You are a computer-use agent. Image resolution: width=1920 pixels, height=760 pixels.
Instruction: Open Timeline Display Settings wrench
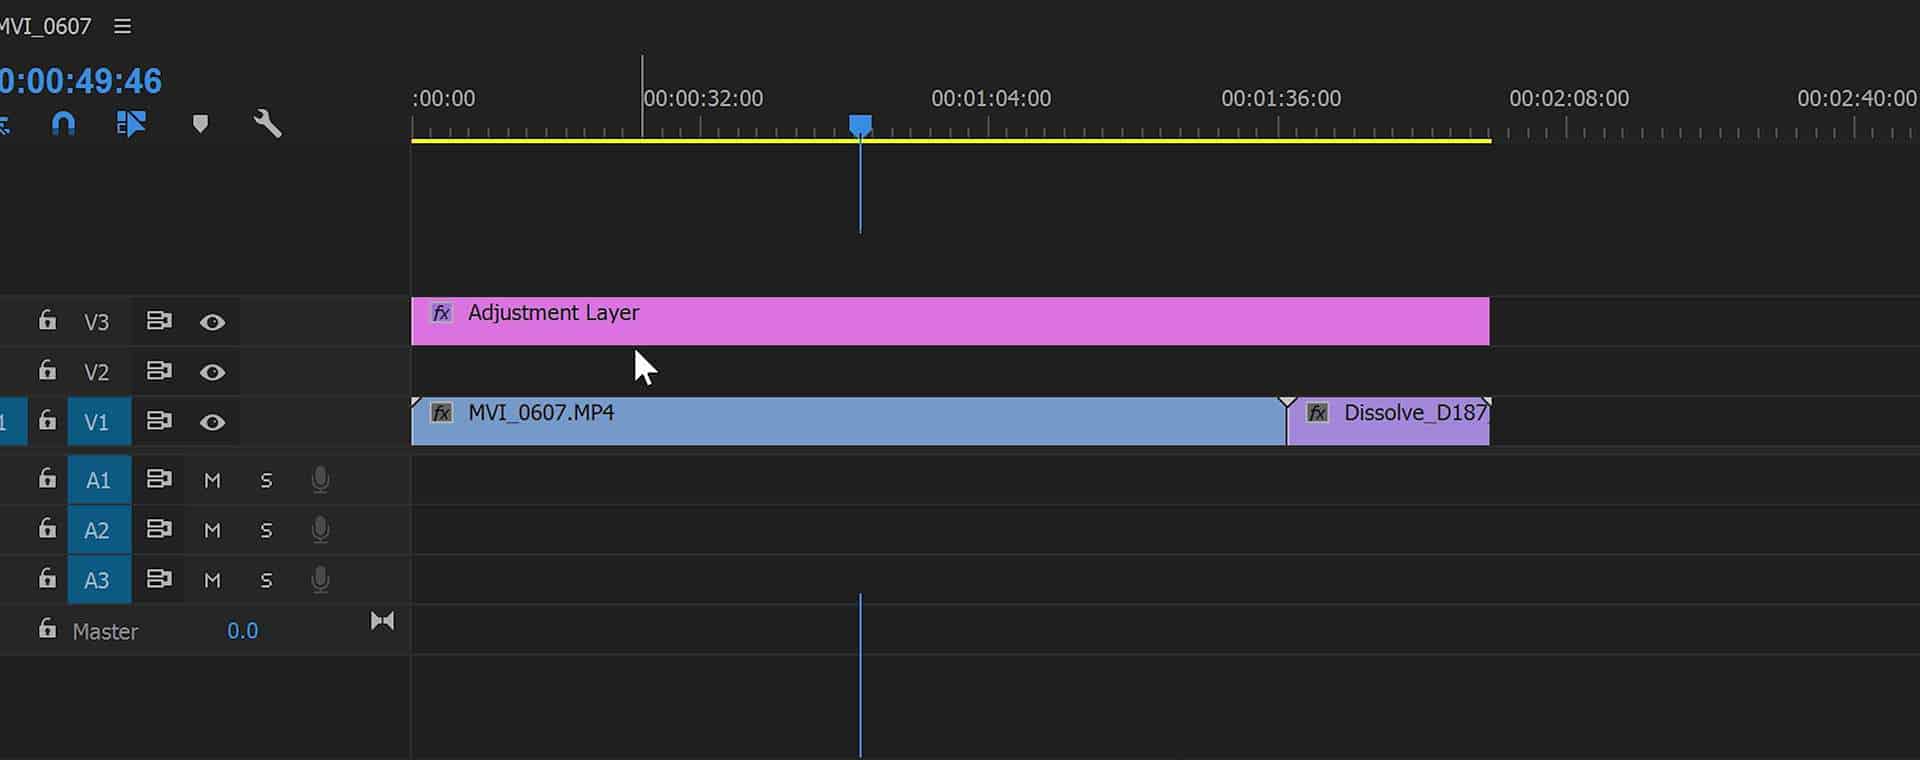(x=267, y=123)
